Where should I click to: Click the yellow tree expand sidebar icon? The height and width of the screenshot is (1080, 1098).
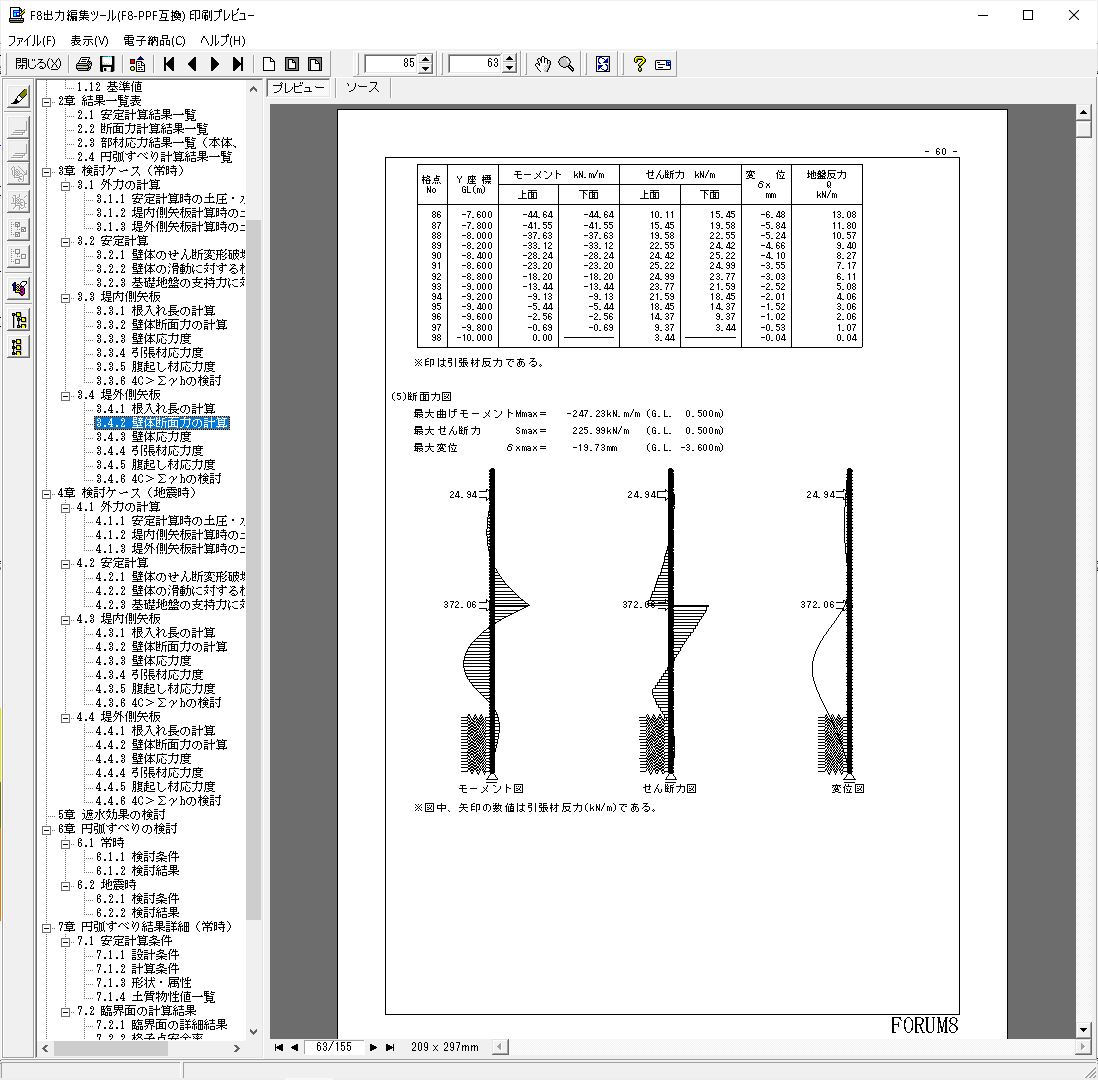click(19, 320)
